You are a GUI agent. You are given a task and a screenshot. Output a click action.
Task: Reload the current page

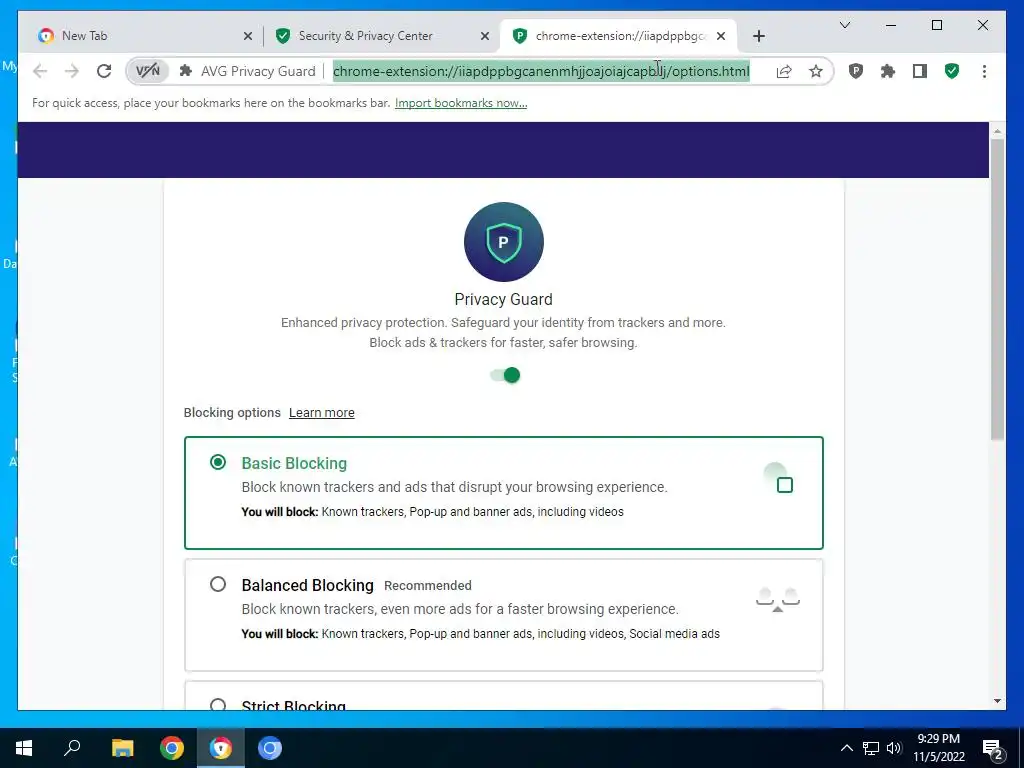104,71
